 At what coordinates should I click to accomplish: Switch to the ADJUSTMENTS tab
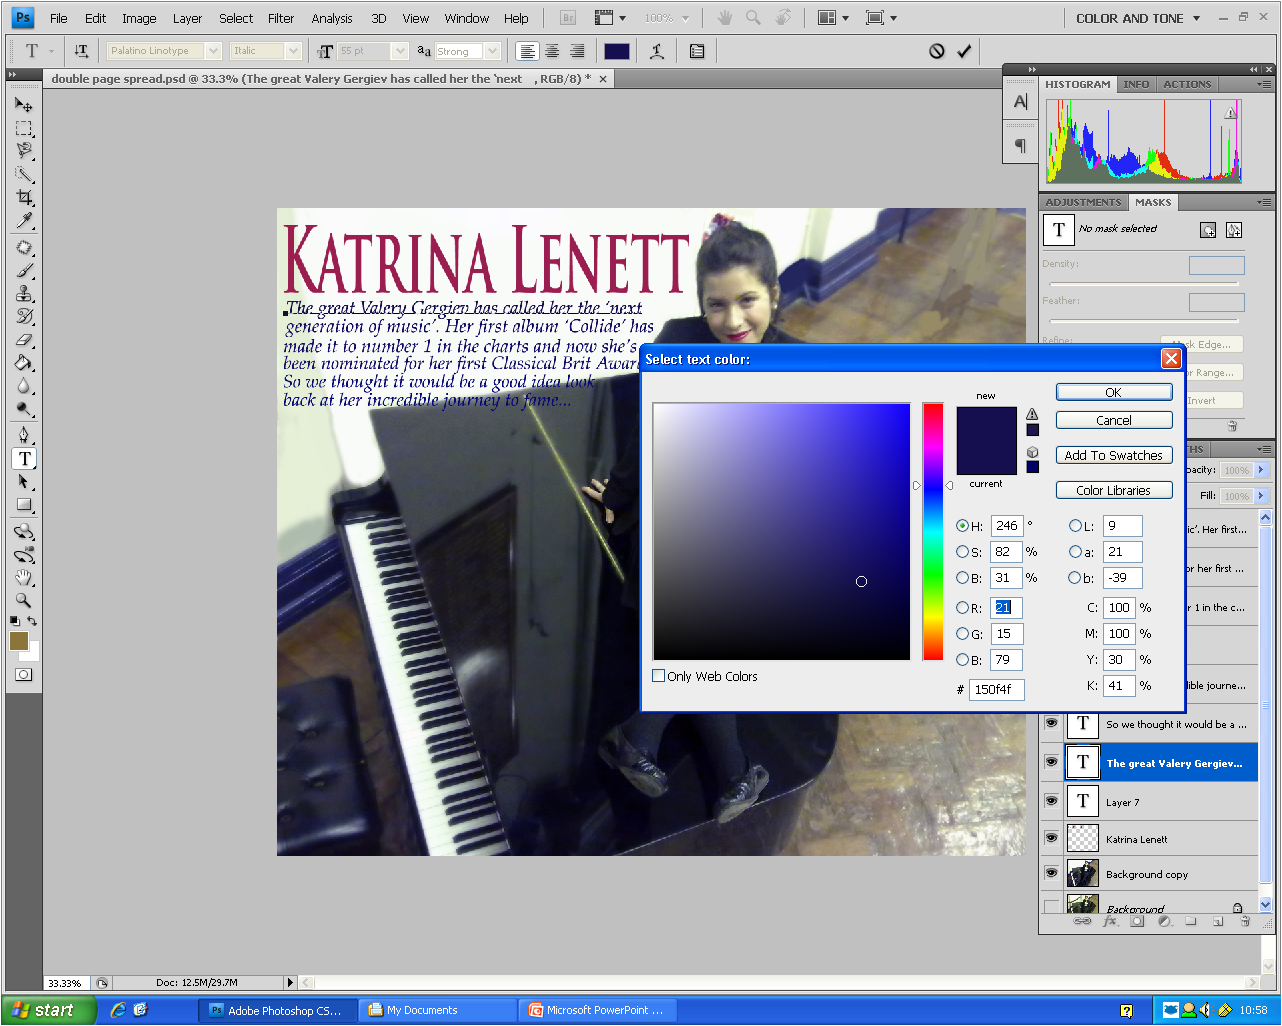tap(1083, 202)
